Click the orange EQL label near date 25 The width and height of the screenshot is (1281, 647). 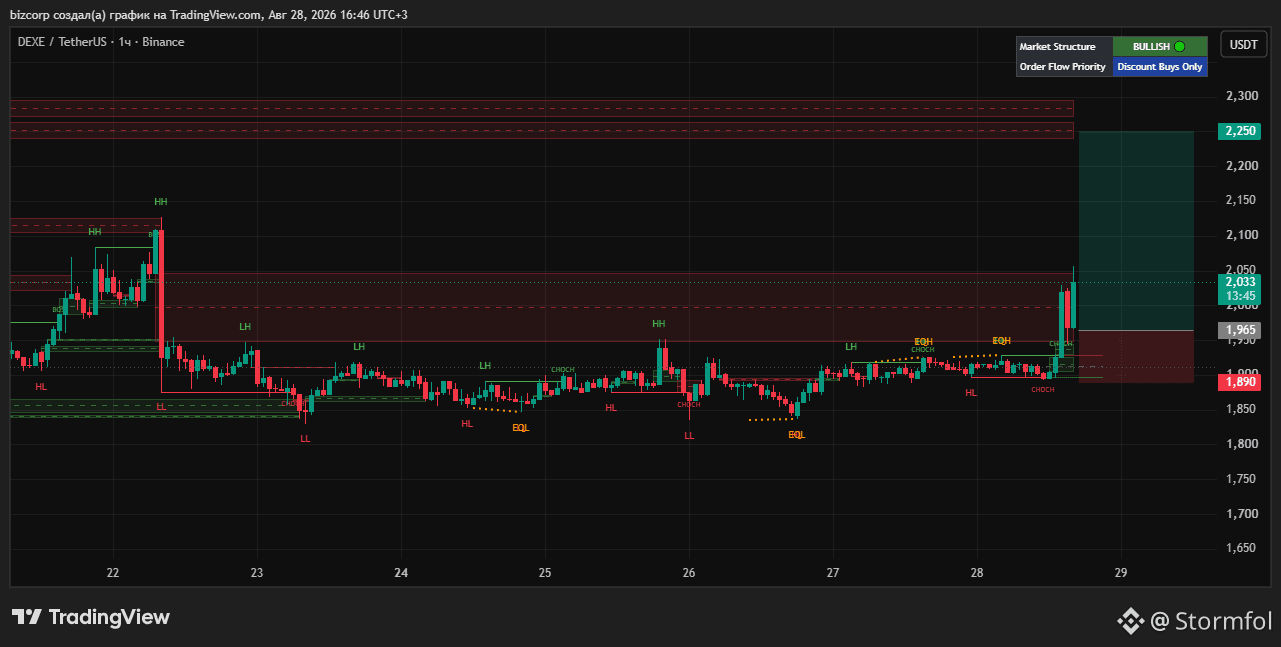tap(520, 428)
